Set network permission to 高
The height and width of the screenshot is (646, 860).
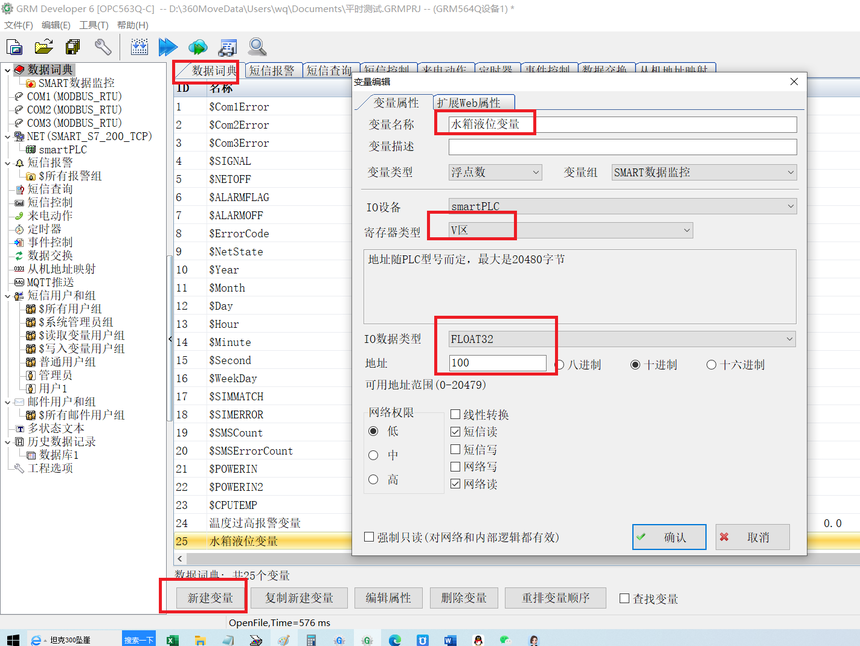(x=374, y=479)
